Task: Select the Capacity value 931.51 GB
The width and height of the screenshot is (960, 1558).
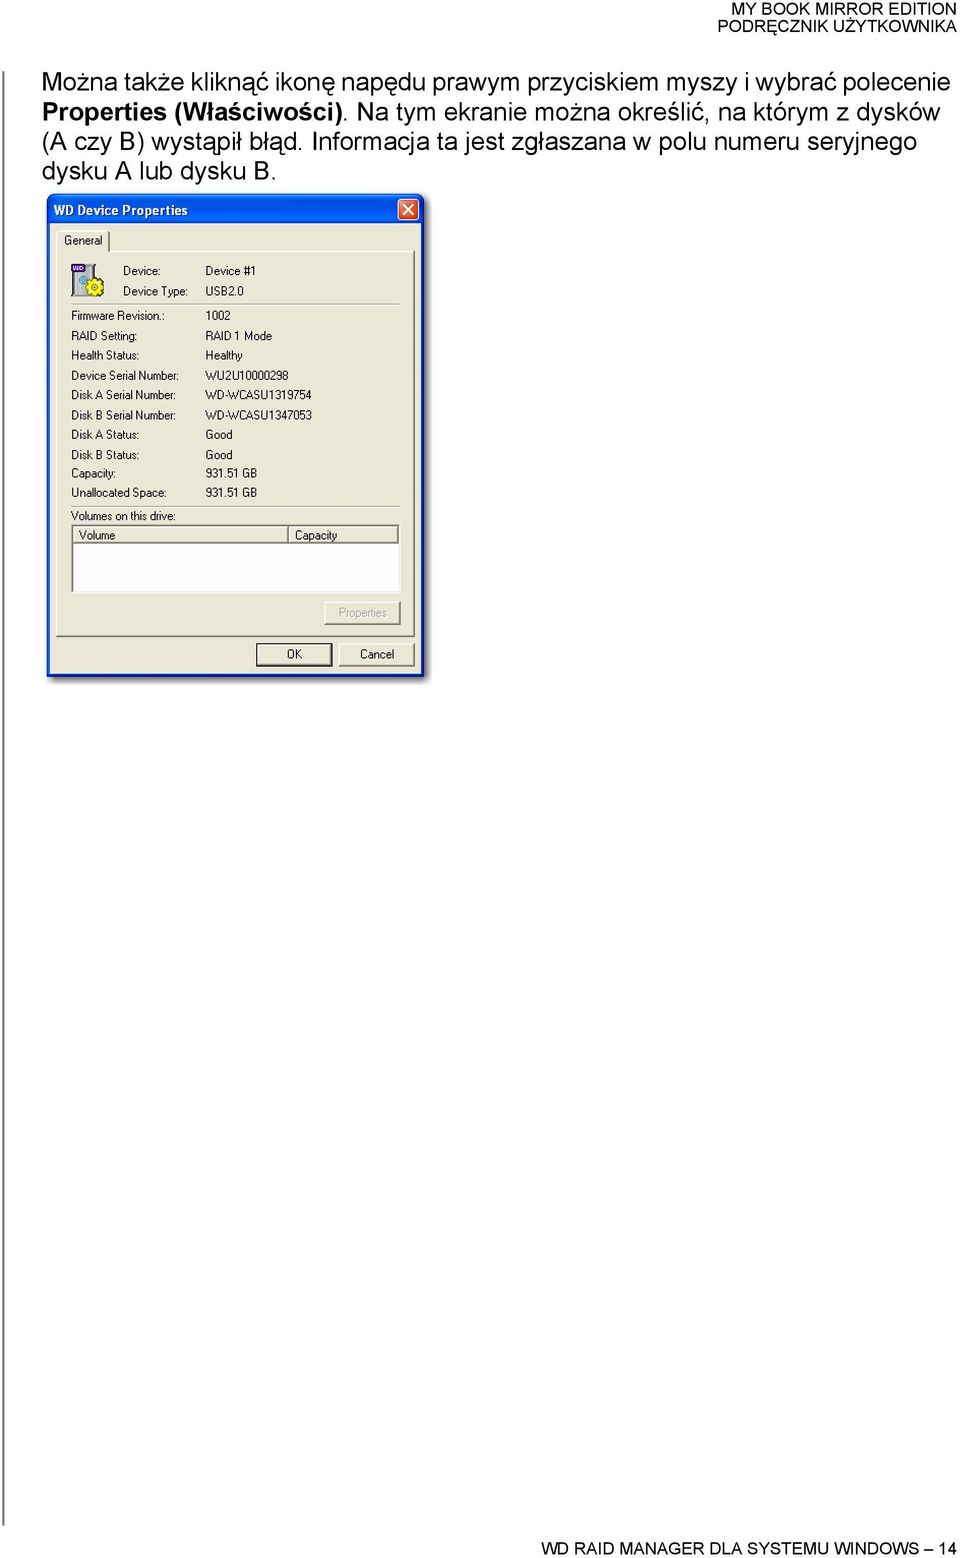Action: coord(231,473)
